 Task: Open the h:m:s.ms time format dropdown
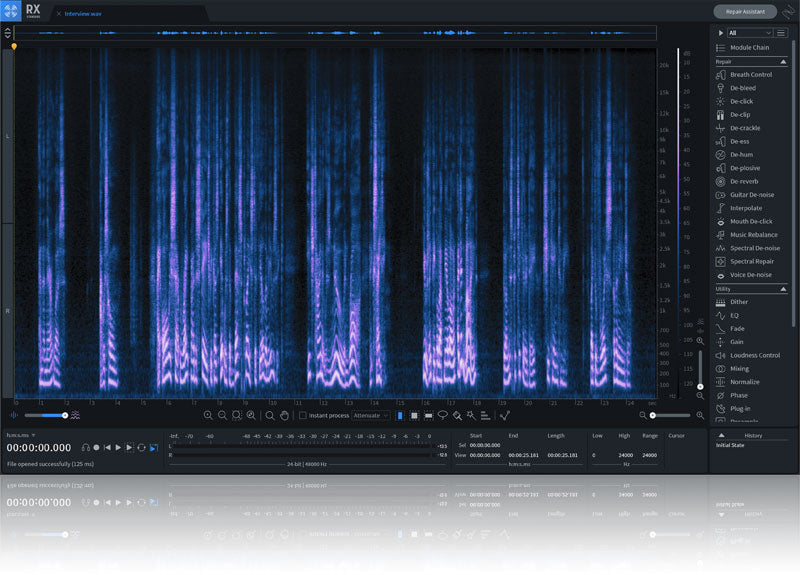(21, 435)
